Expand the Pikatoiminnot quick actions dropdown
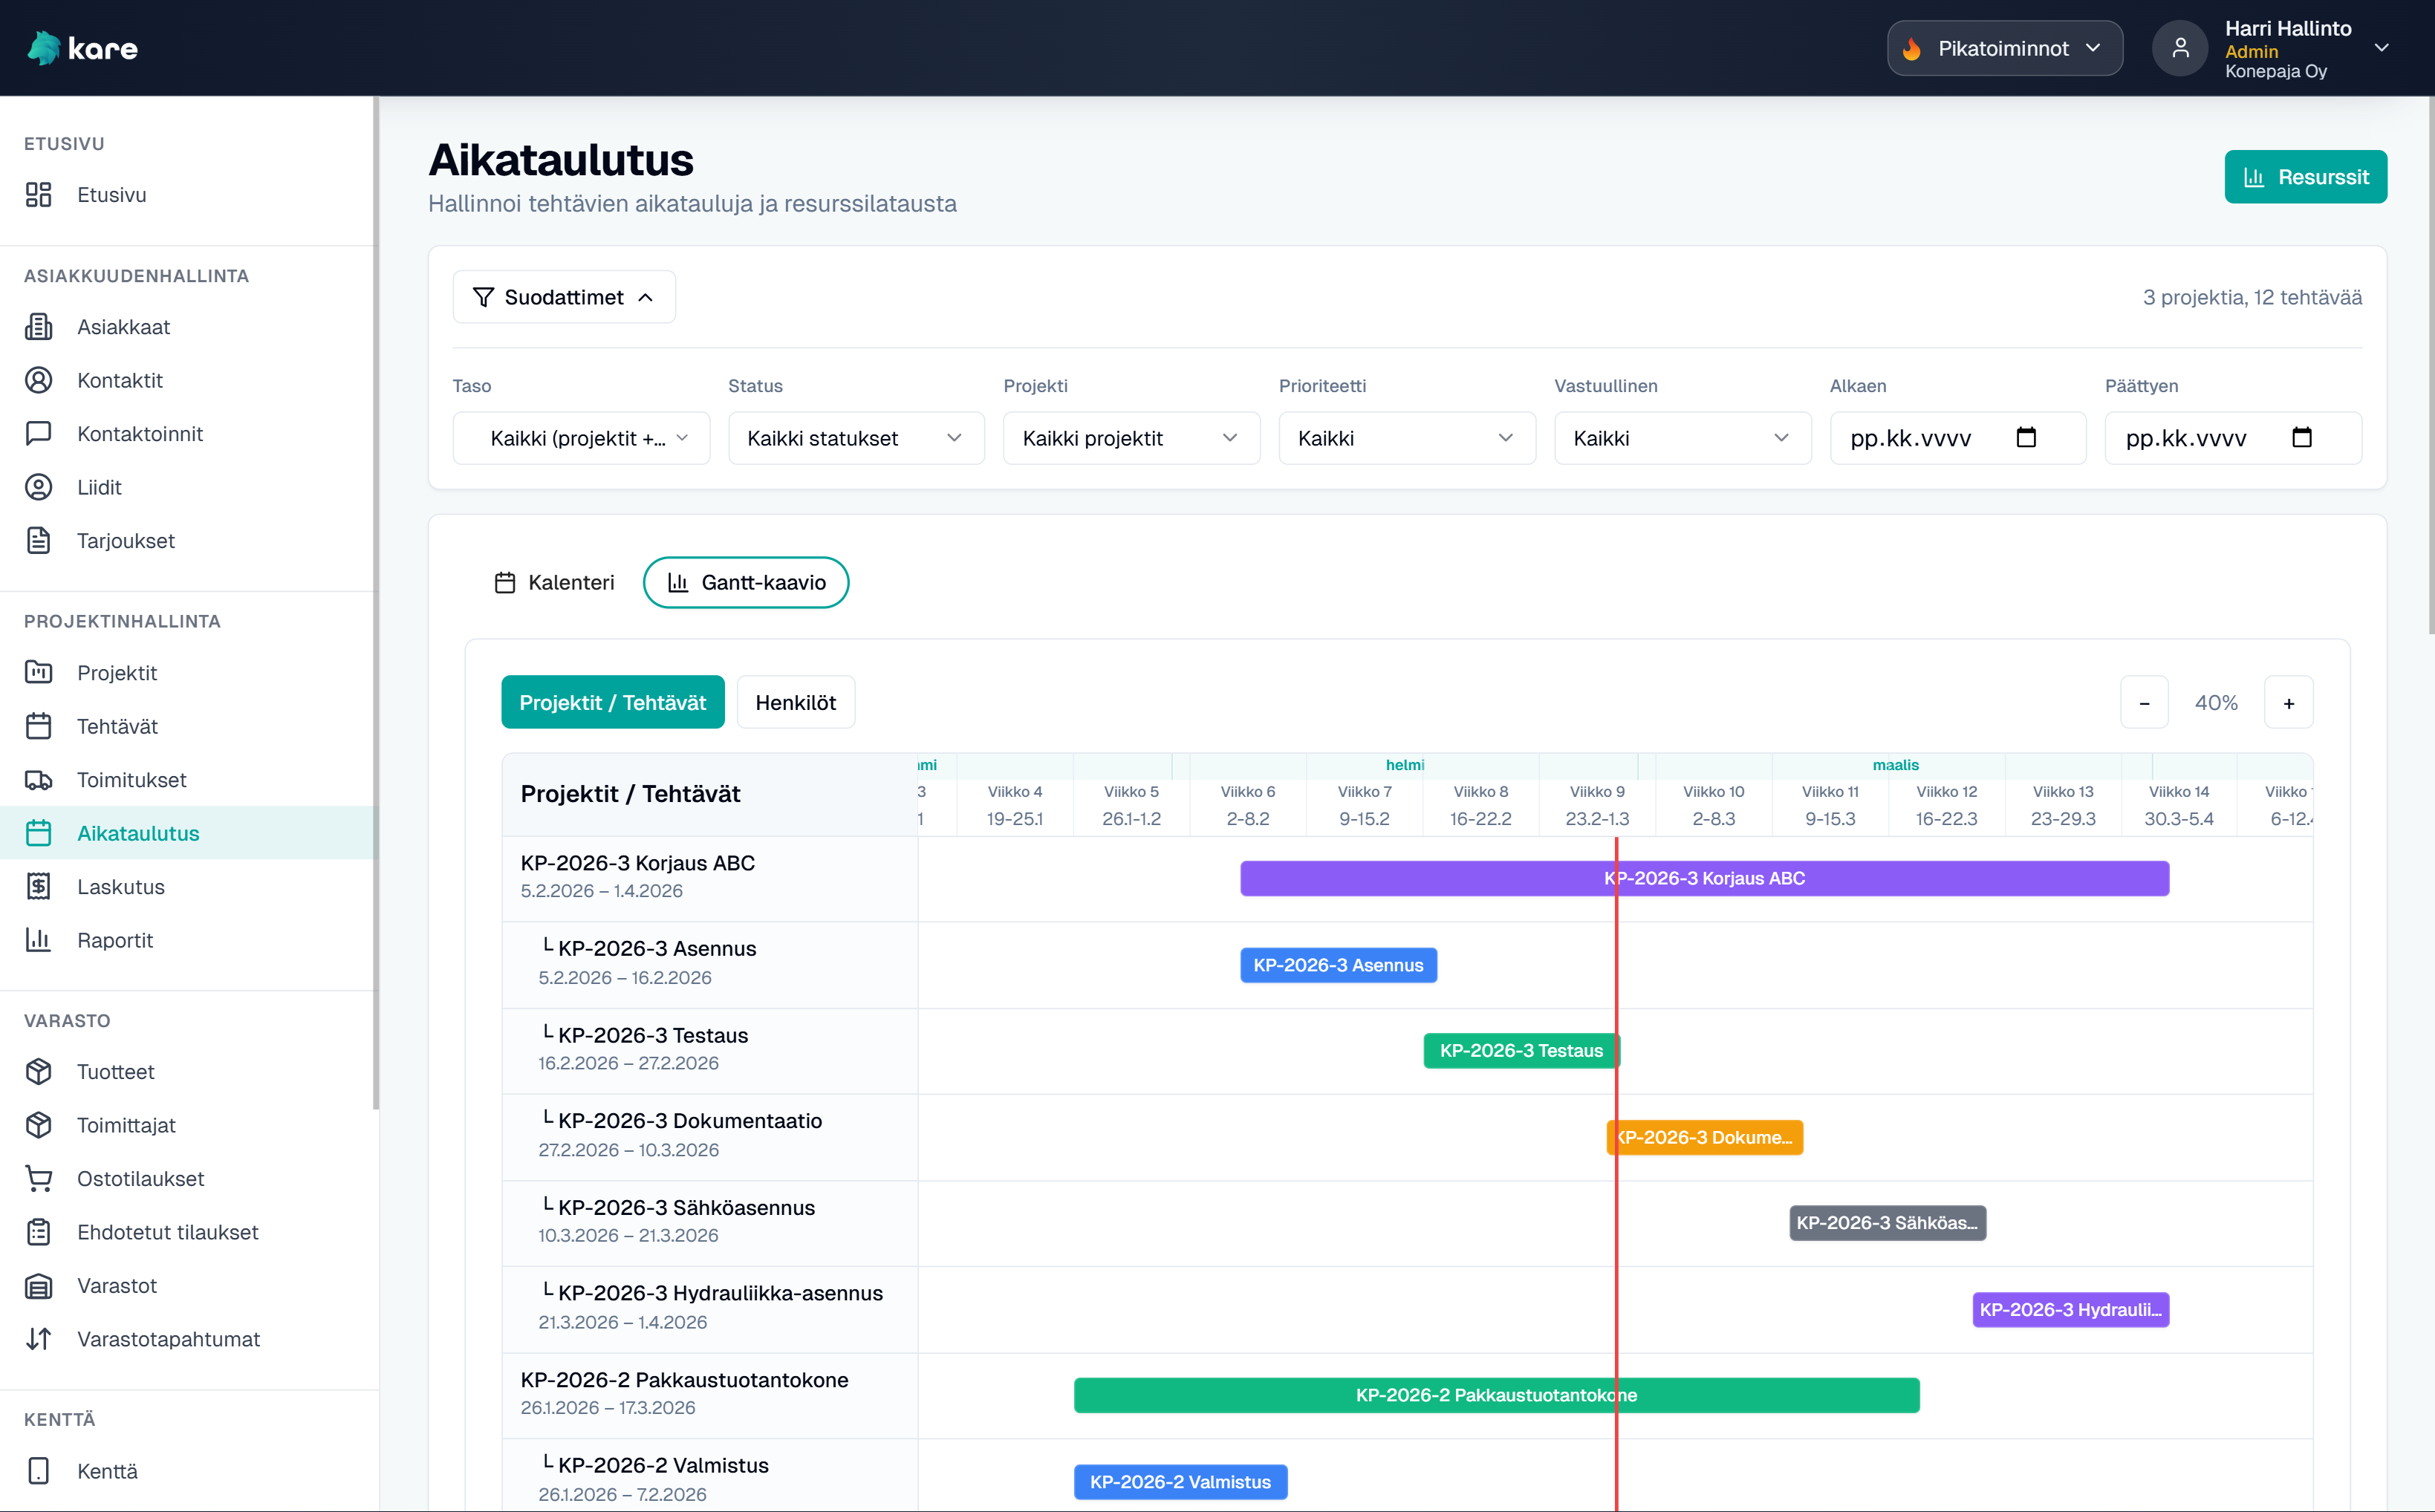The height and width of the screenshot is (1512, 2435). [2004, 48]
